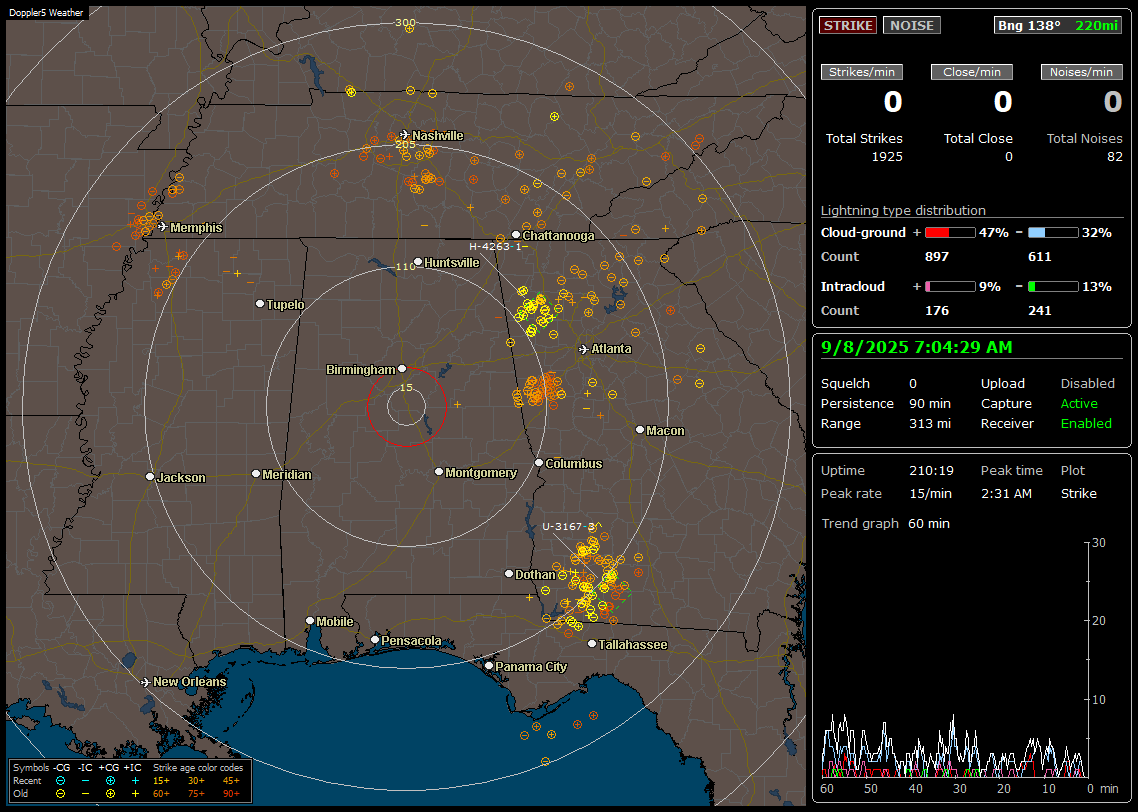The width and height of the screenshot is (1138, 812).
Task: Click the Lightning type distribution heading
Action: (903, 210)
